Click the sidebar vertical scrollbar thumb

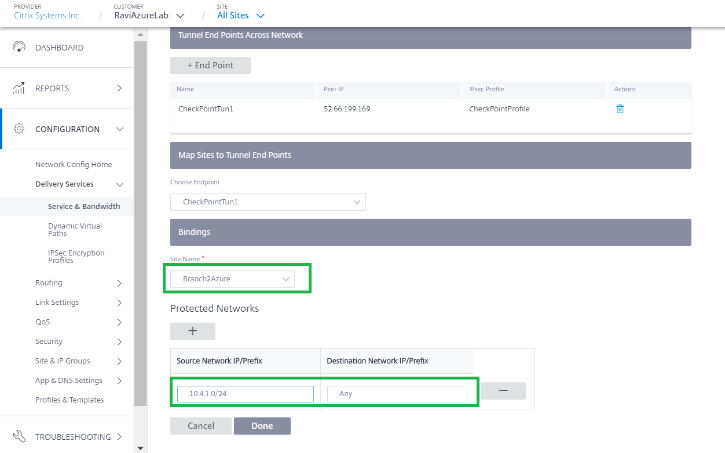pos(140,224)
